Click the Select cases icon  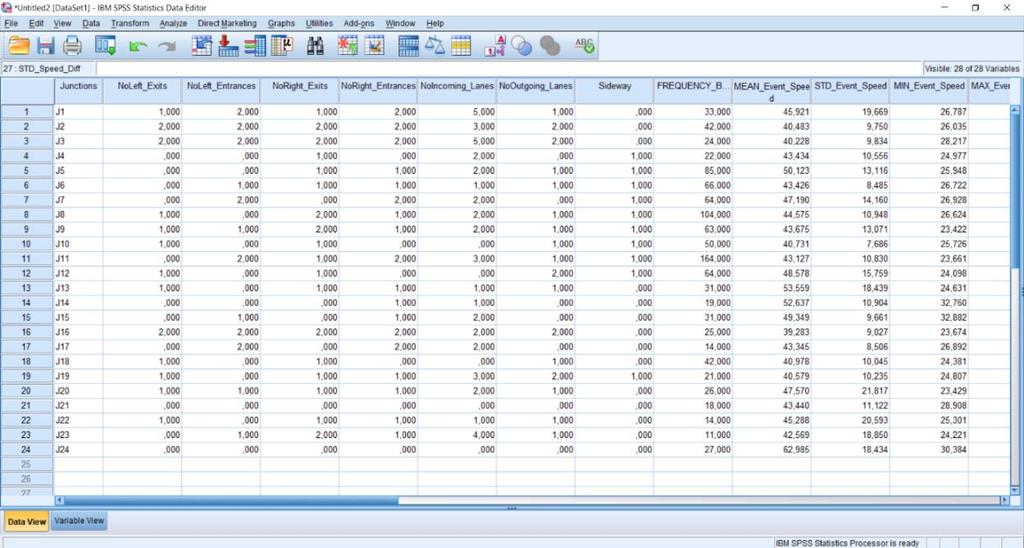coord(461,46)
